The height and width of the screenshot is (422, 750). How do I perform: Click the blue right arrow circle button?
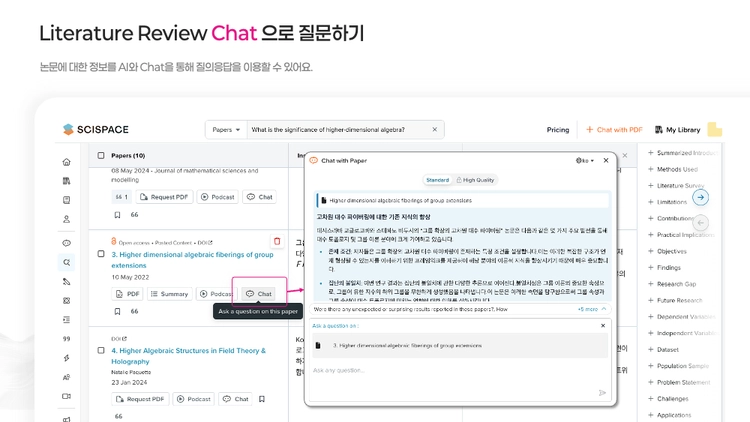pyautogui.click(x=700, y=197)
